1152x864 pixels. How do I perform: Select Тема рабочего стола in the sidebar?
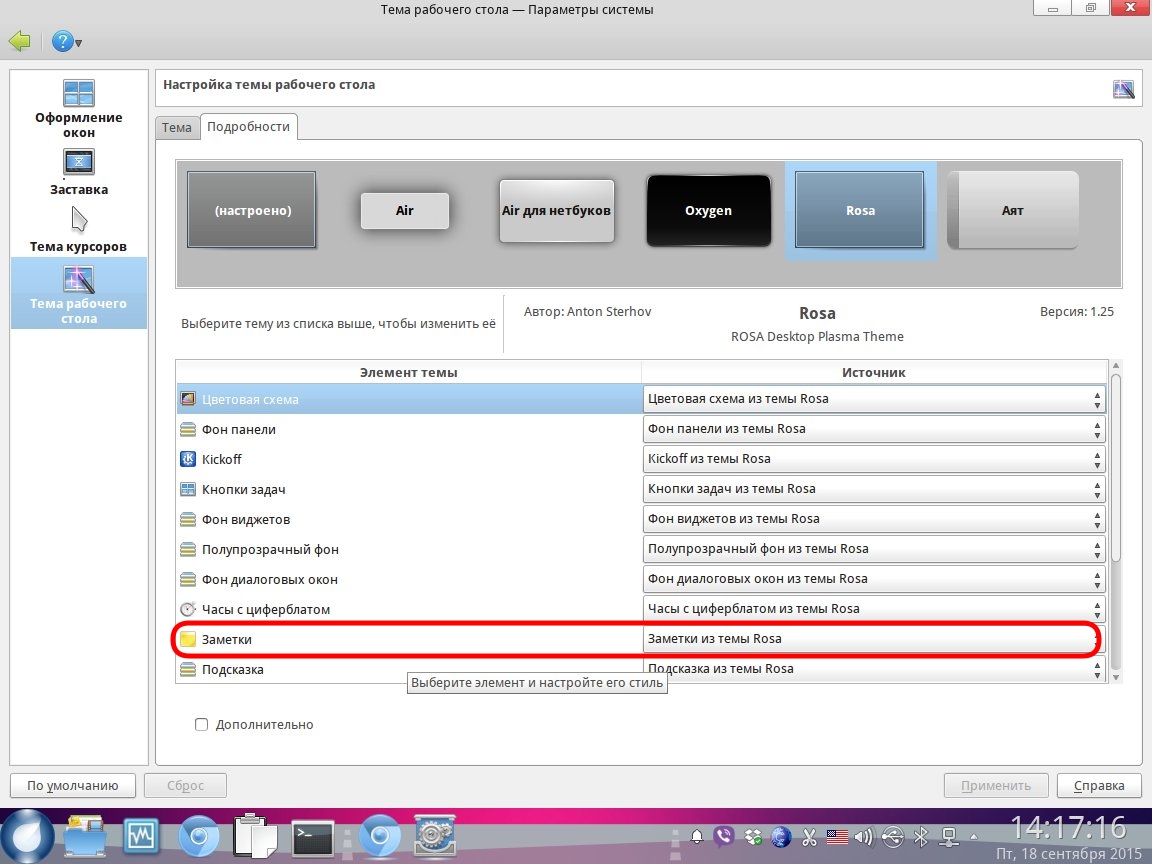click(79, 293)
